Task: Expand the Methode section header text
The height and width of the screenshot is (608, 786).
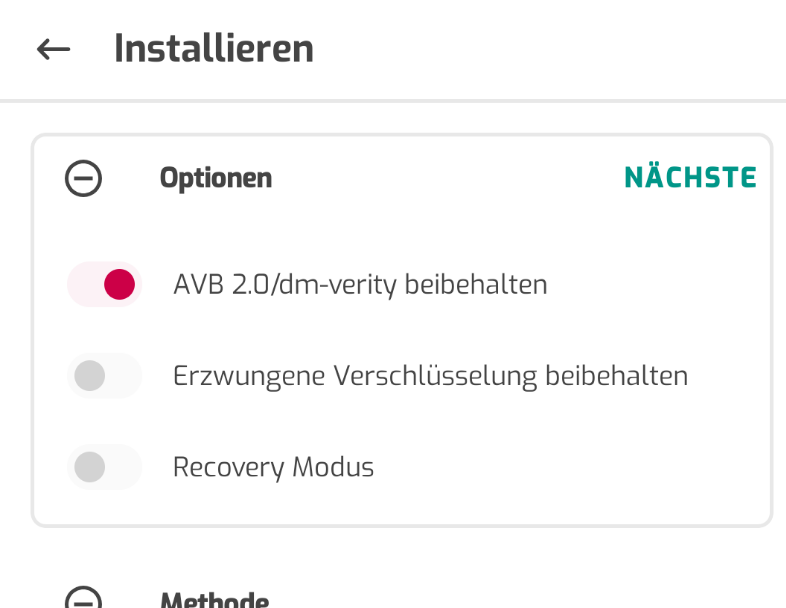Action: (x=215, y=599)
